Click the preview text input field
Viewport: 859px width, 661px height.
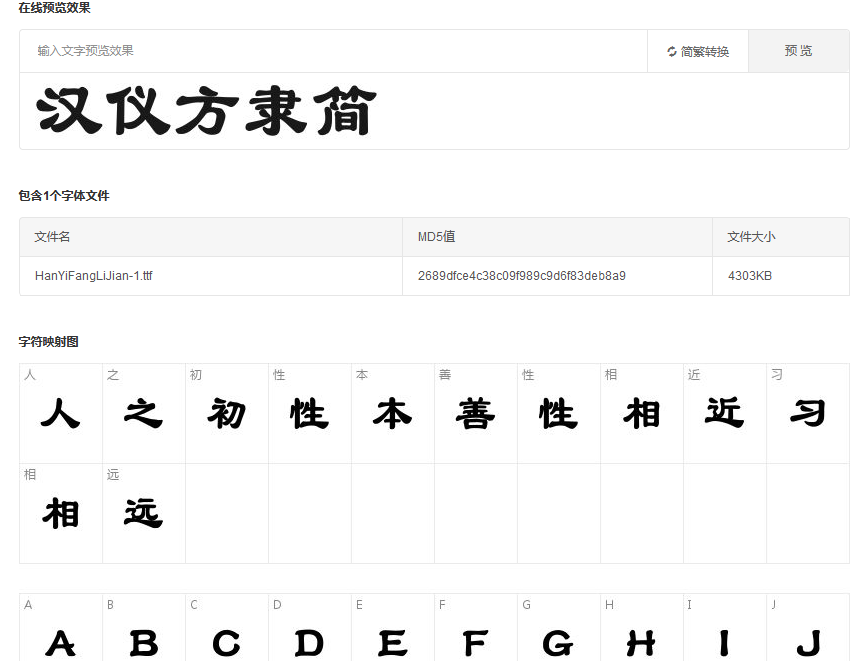coord(334,51)
